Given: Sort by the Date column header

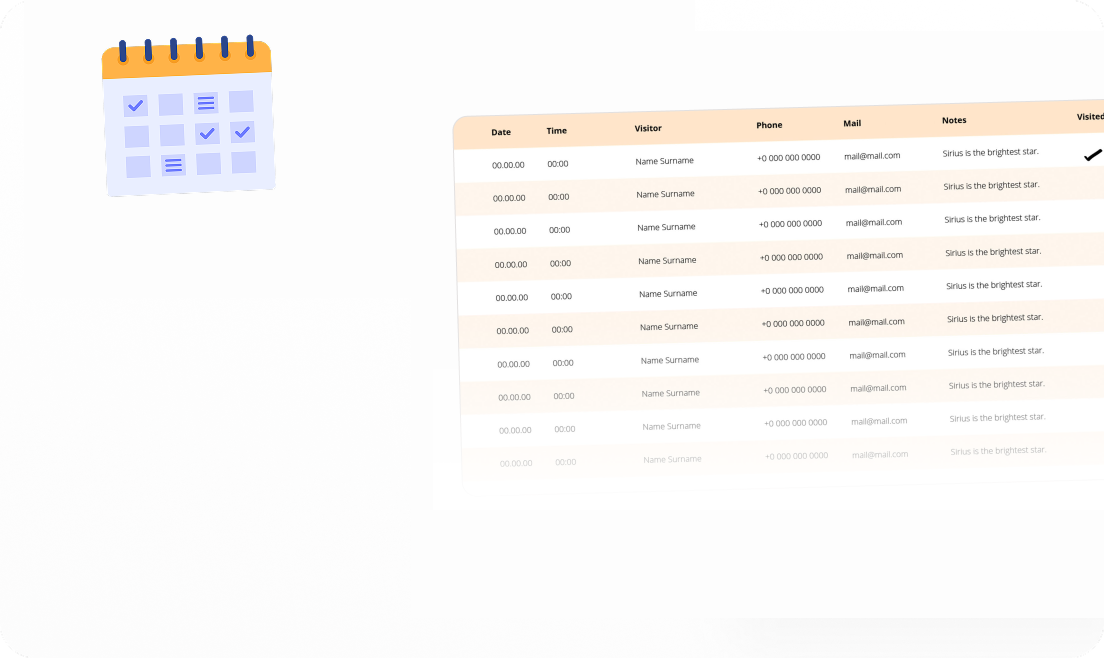Looking at the screenshot, I should tap(501, 132).
